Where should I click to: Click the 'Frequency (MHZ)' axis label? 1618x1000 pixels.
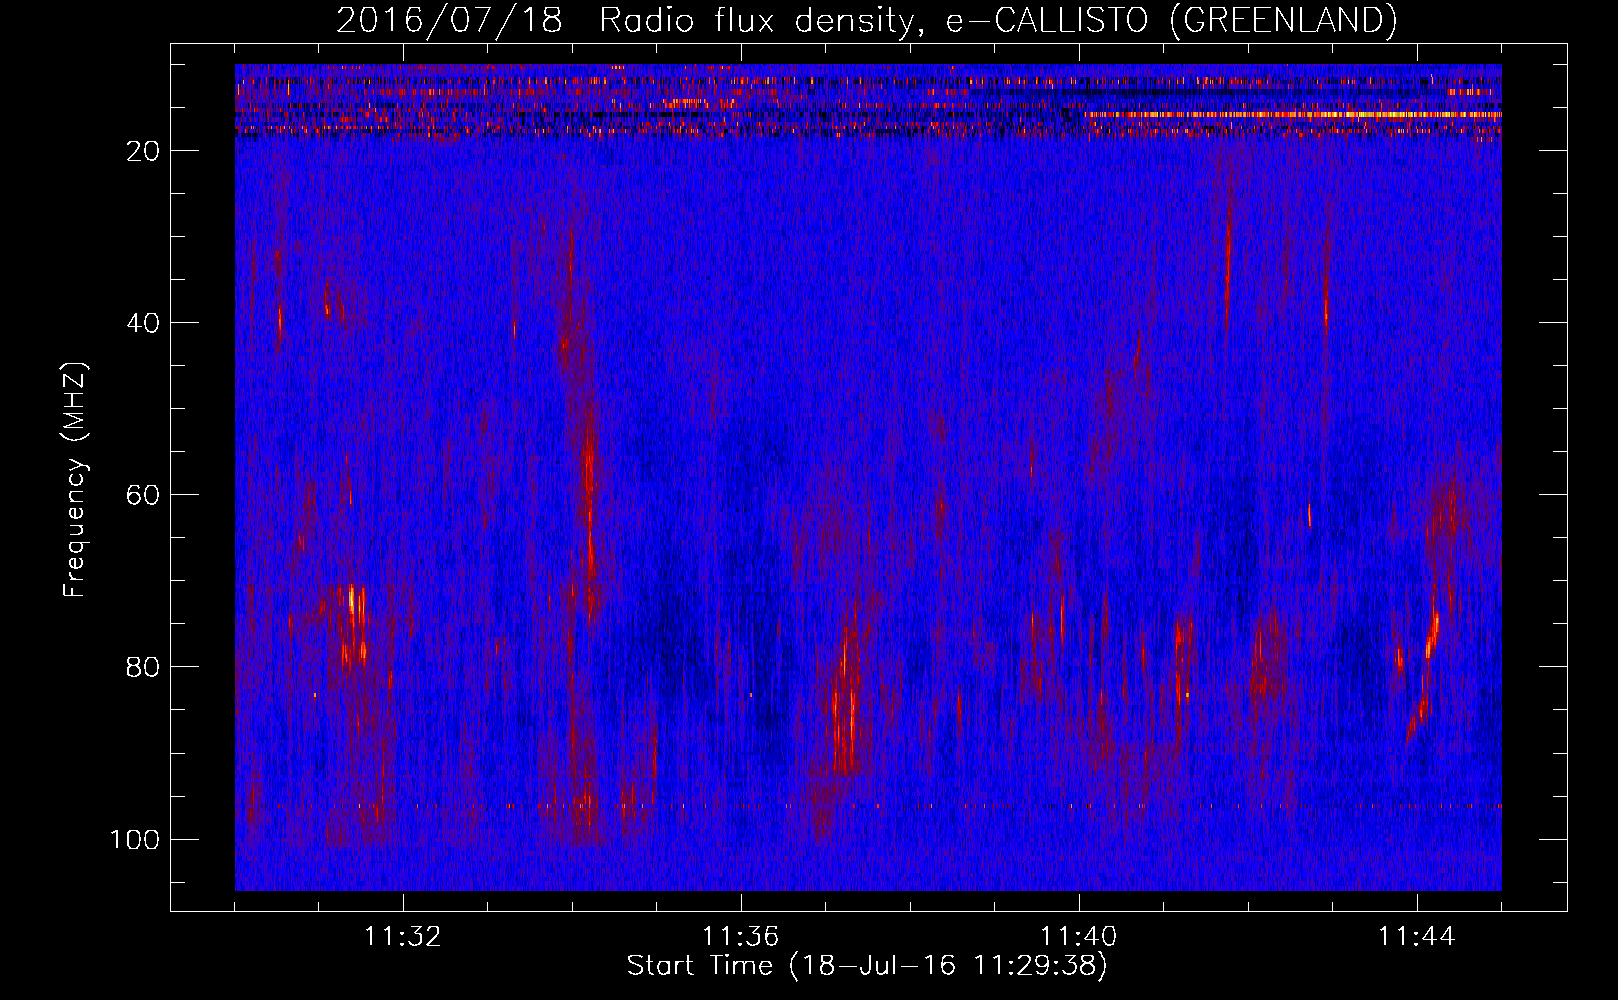pos(75,480)
